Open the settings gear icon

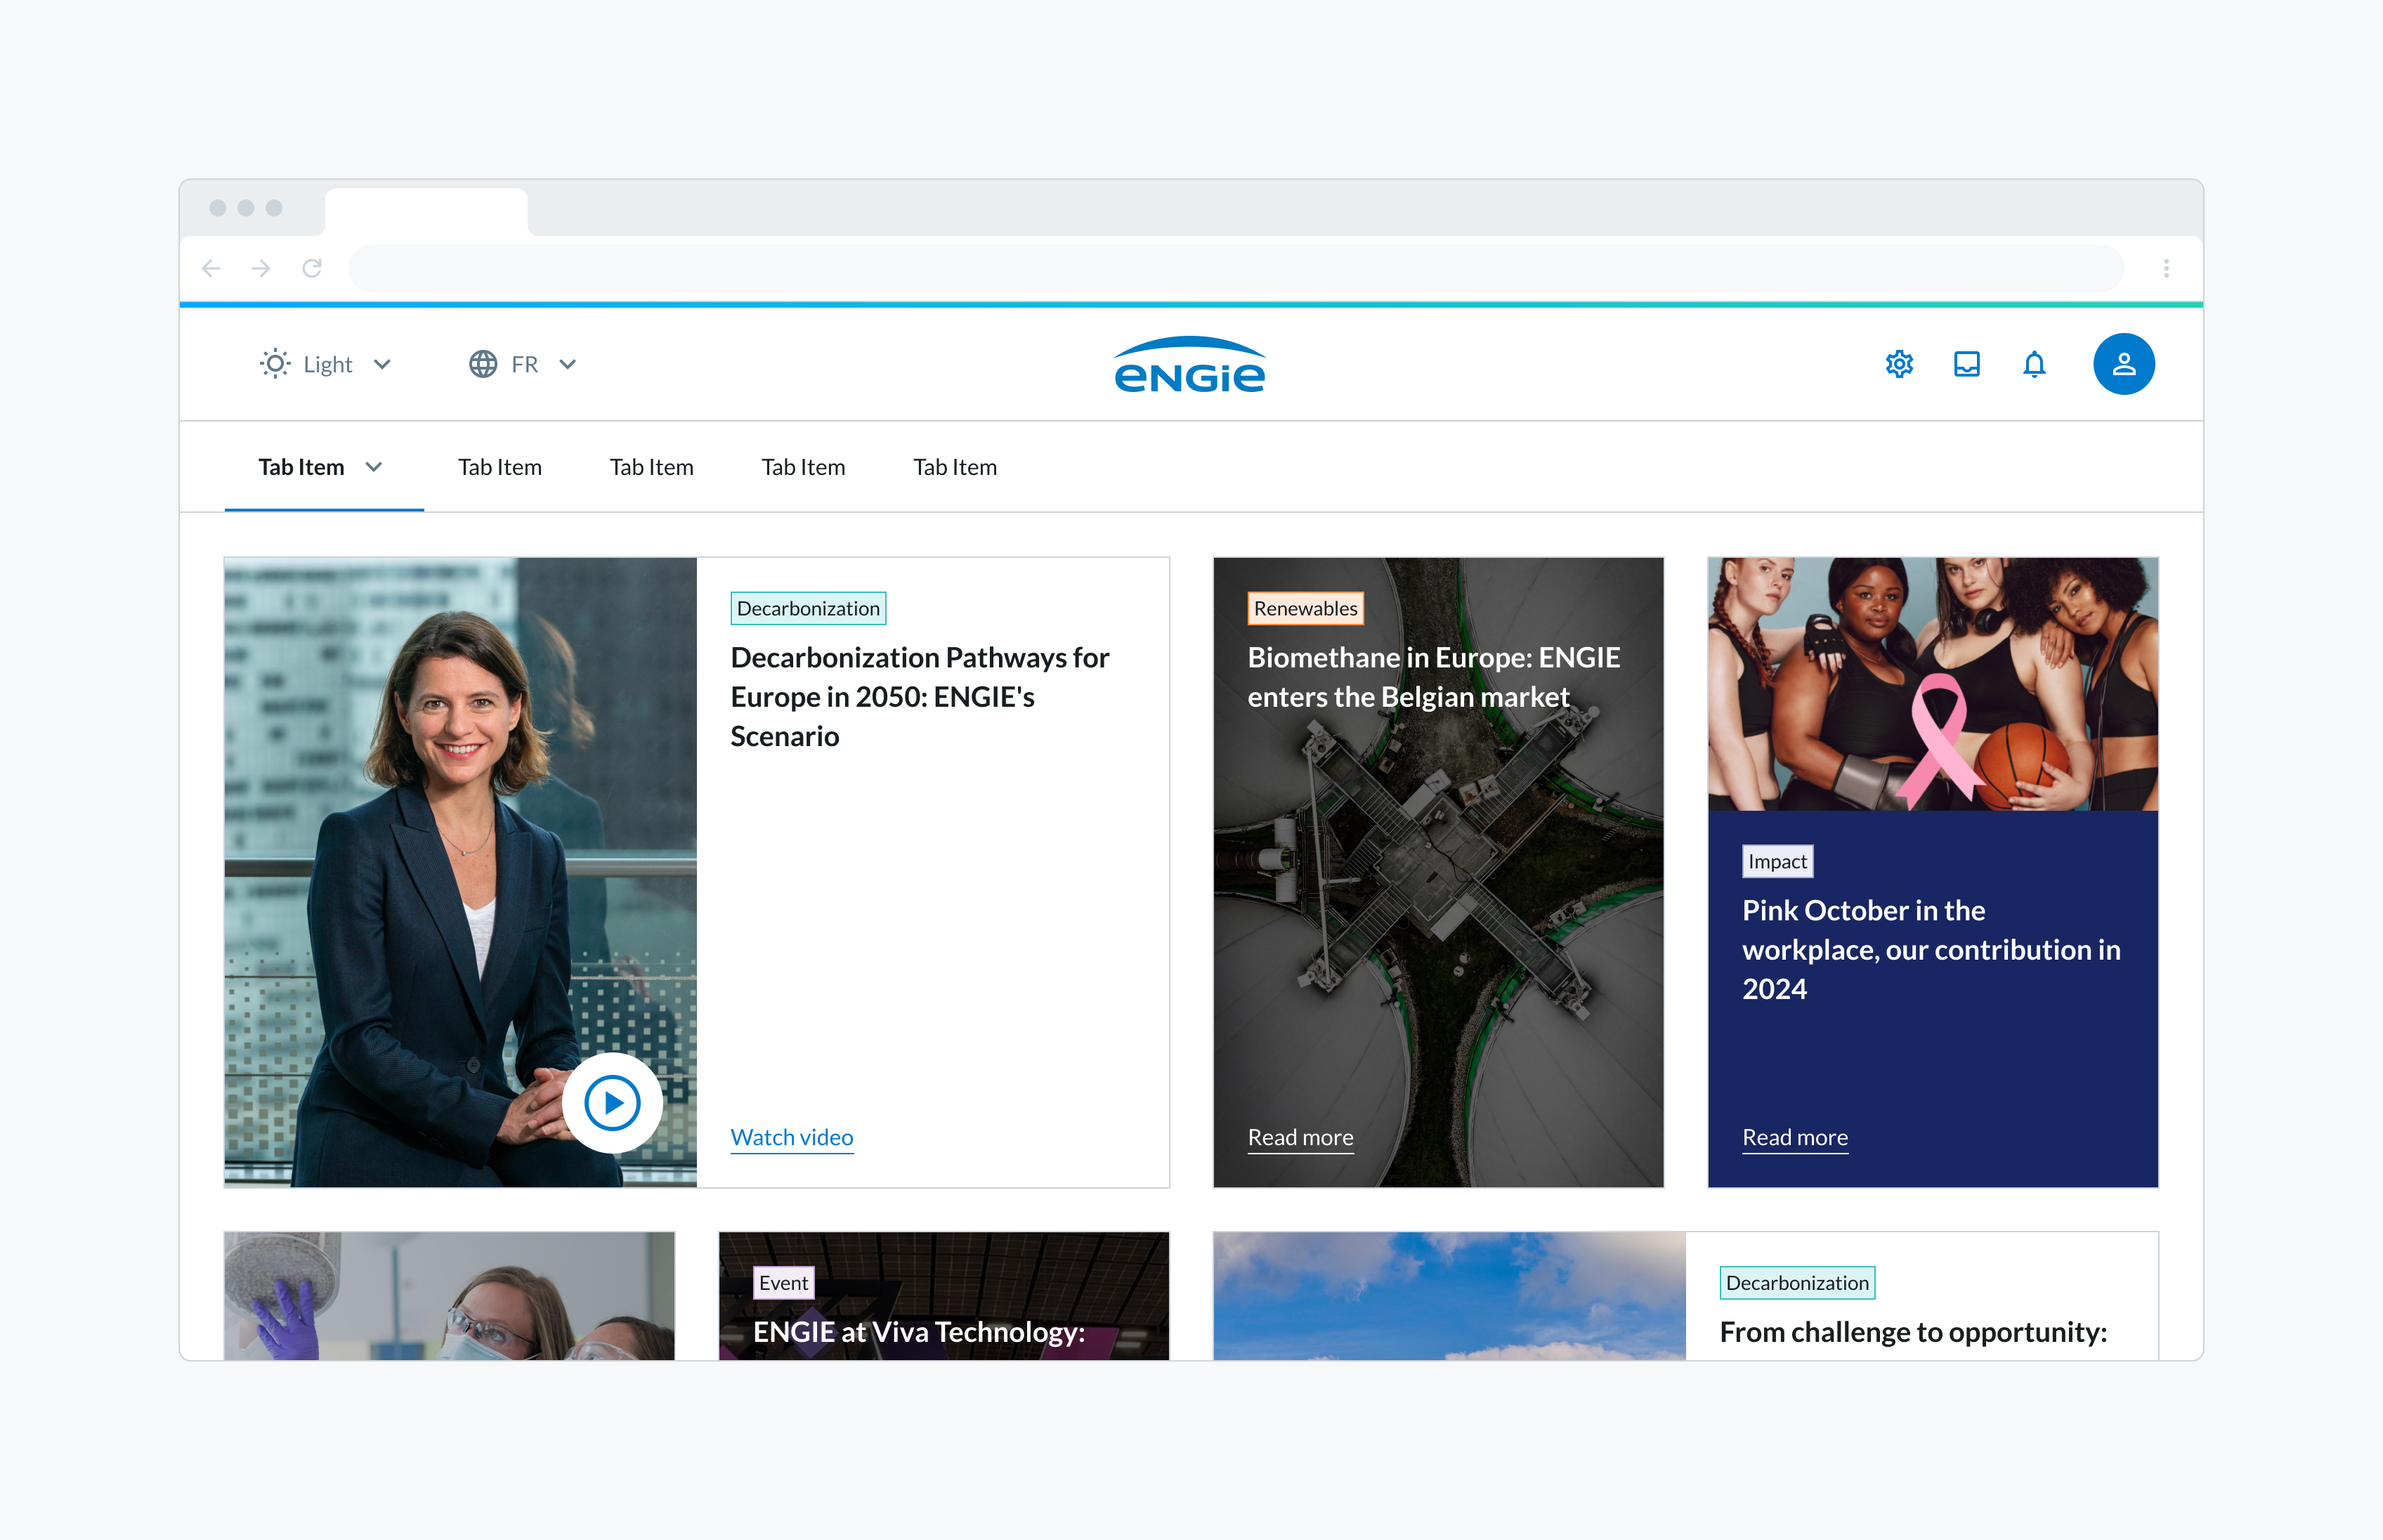1899,364
